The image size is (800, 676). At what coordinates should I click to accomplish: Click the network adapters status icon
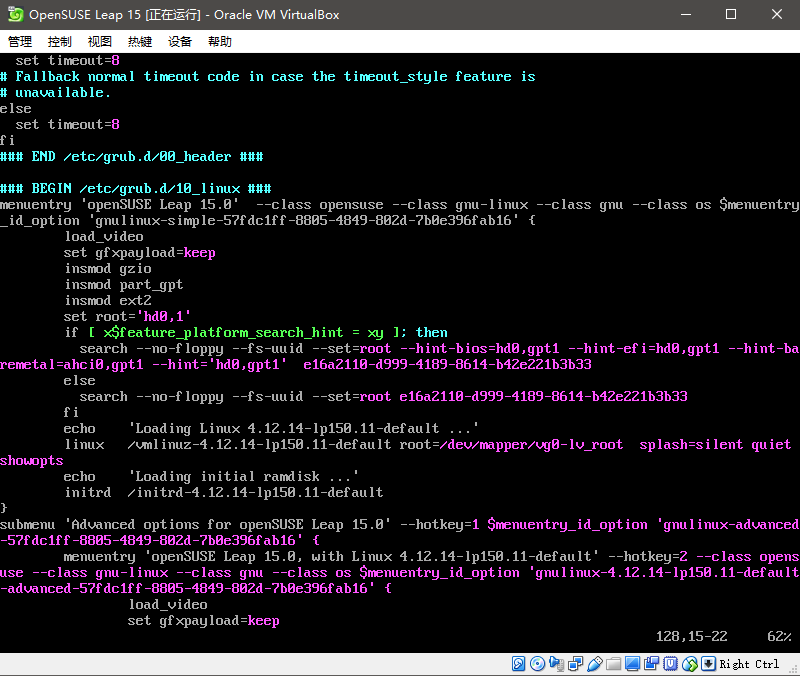pyautogui.click(x=576, y=663)
